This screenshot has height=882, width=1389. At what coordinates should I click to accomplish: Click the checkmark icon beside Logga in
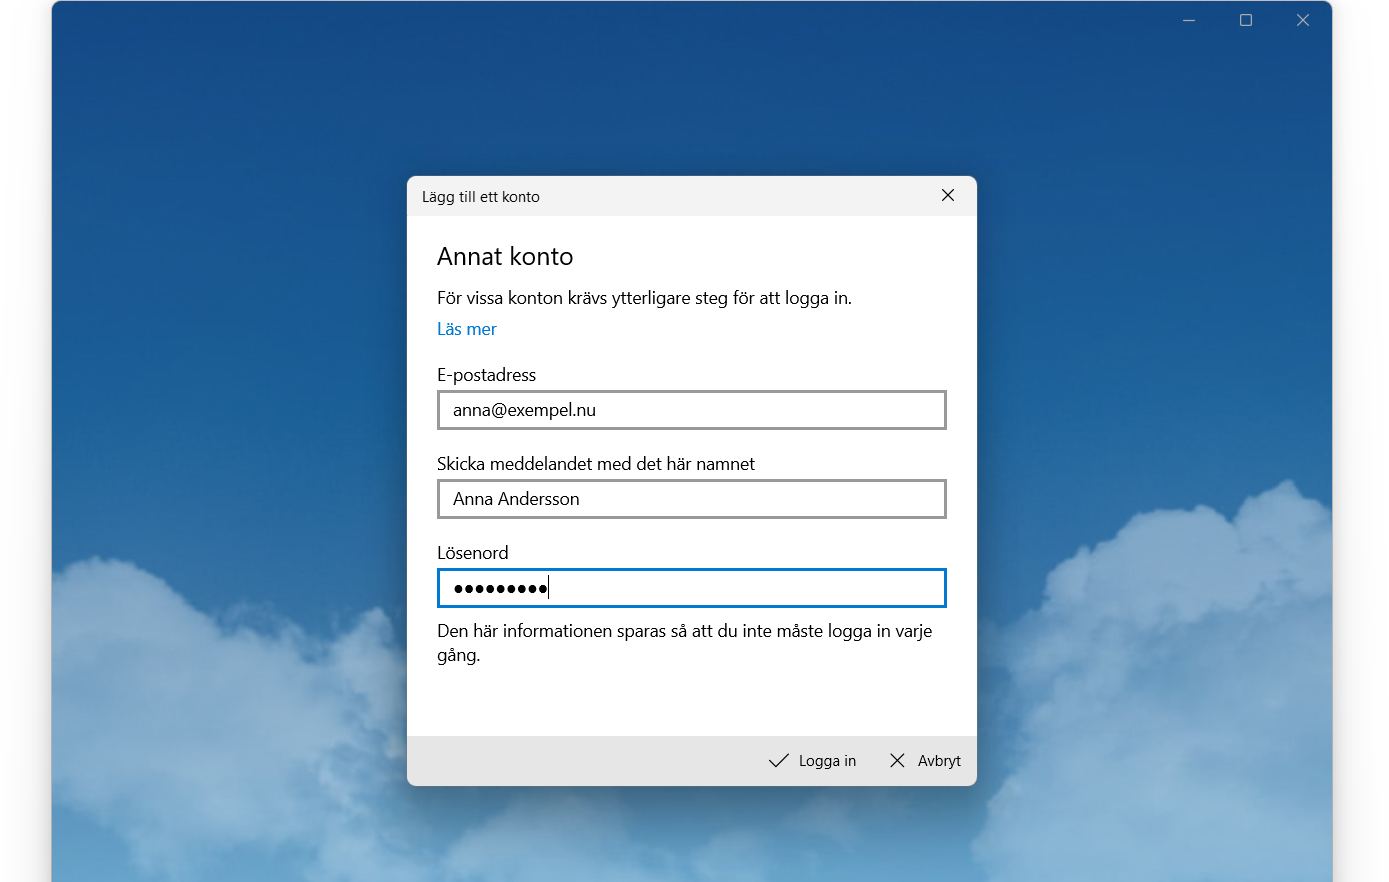pyautogui.click(x=778, y=760)
